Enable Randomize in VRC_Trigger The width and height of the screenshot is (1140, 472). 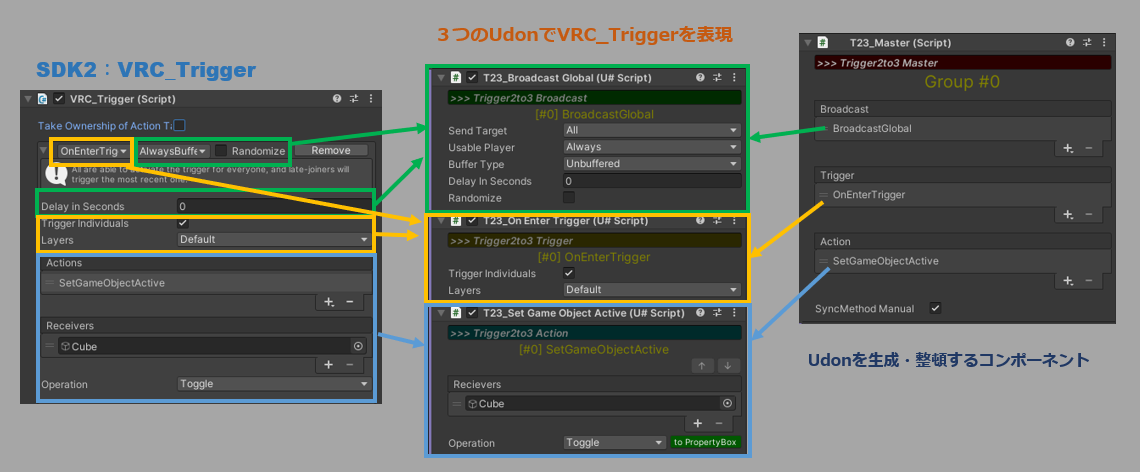click(221, 151)
